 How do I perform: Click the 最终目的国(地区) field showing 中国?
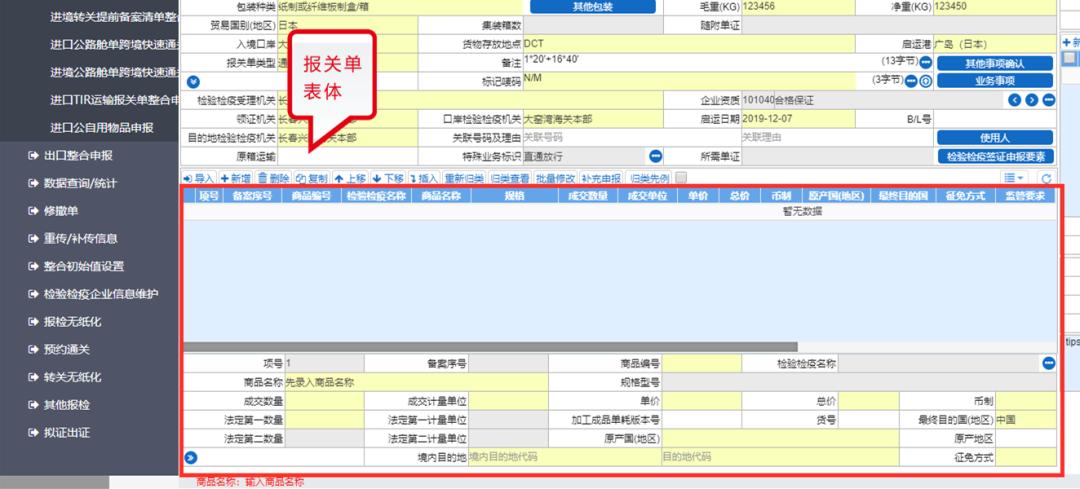click(1026, 419)
